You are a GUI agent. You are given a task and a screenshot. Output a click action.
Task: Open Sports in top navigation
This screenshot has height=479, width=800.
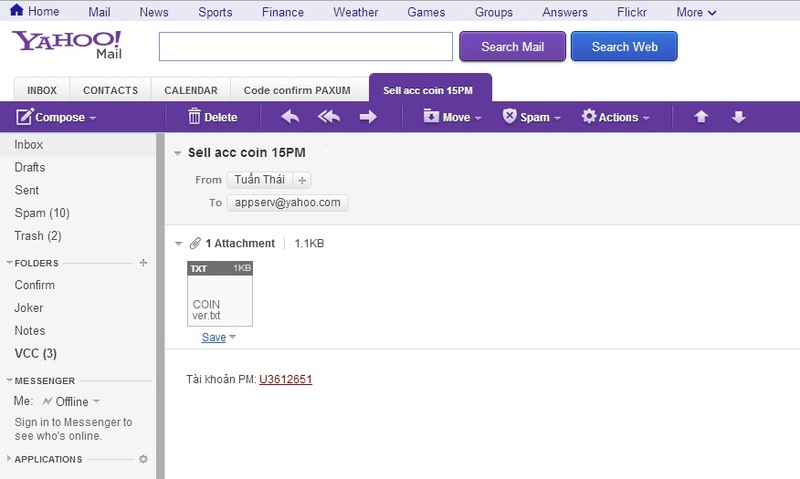[x=215, y=12]
